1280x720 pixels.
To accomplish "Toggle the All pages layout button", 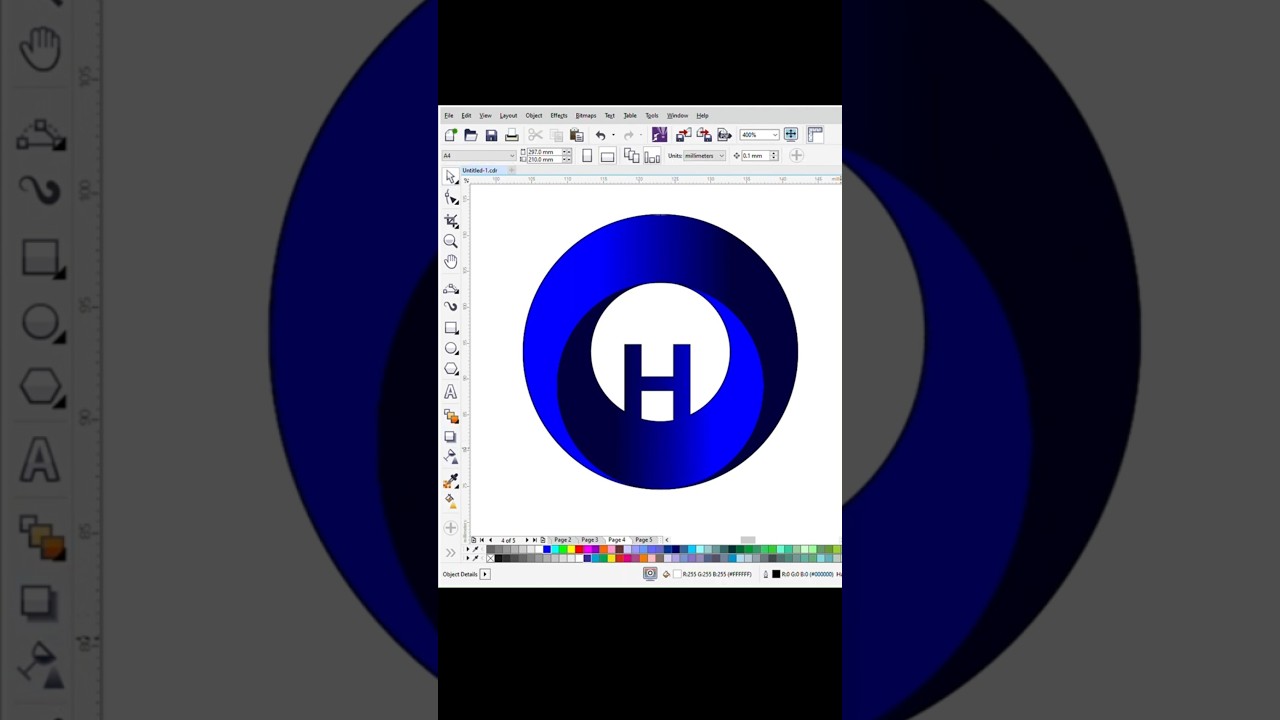I will point(632,155).
